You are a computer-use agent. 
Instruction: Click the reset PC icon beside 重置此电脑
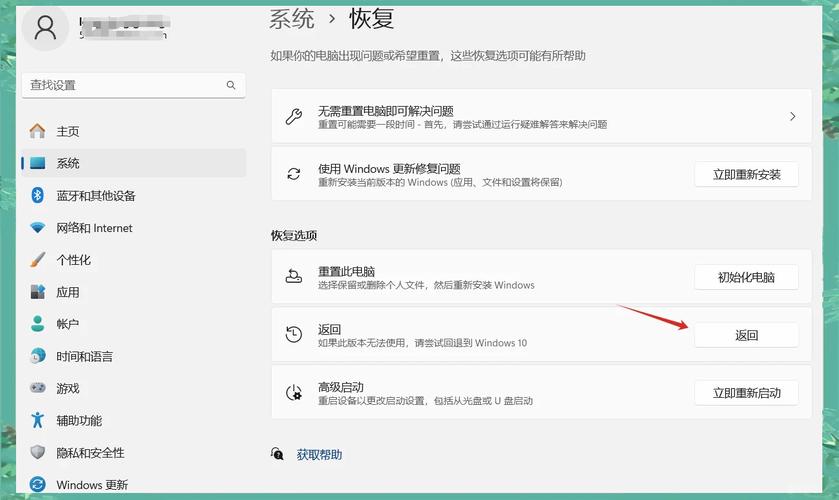294,277
